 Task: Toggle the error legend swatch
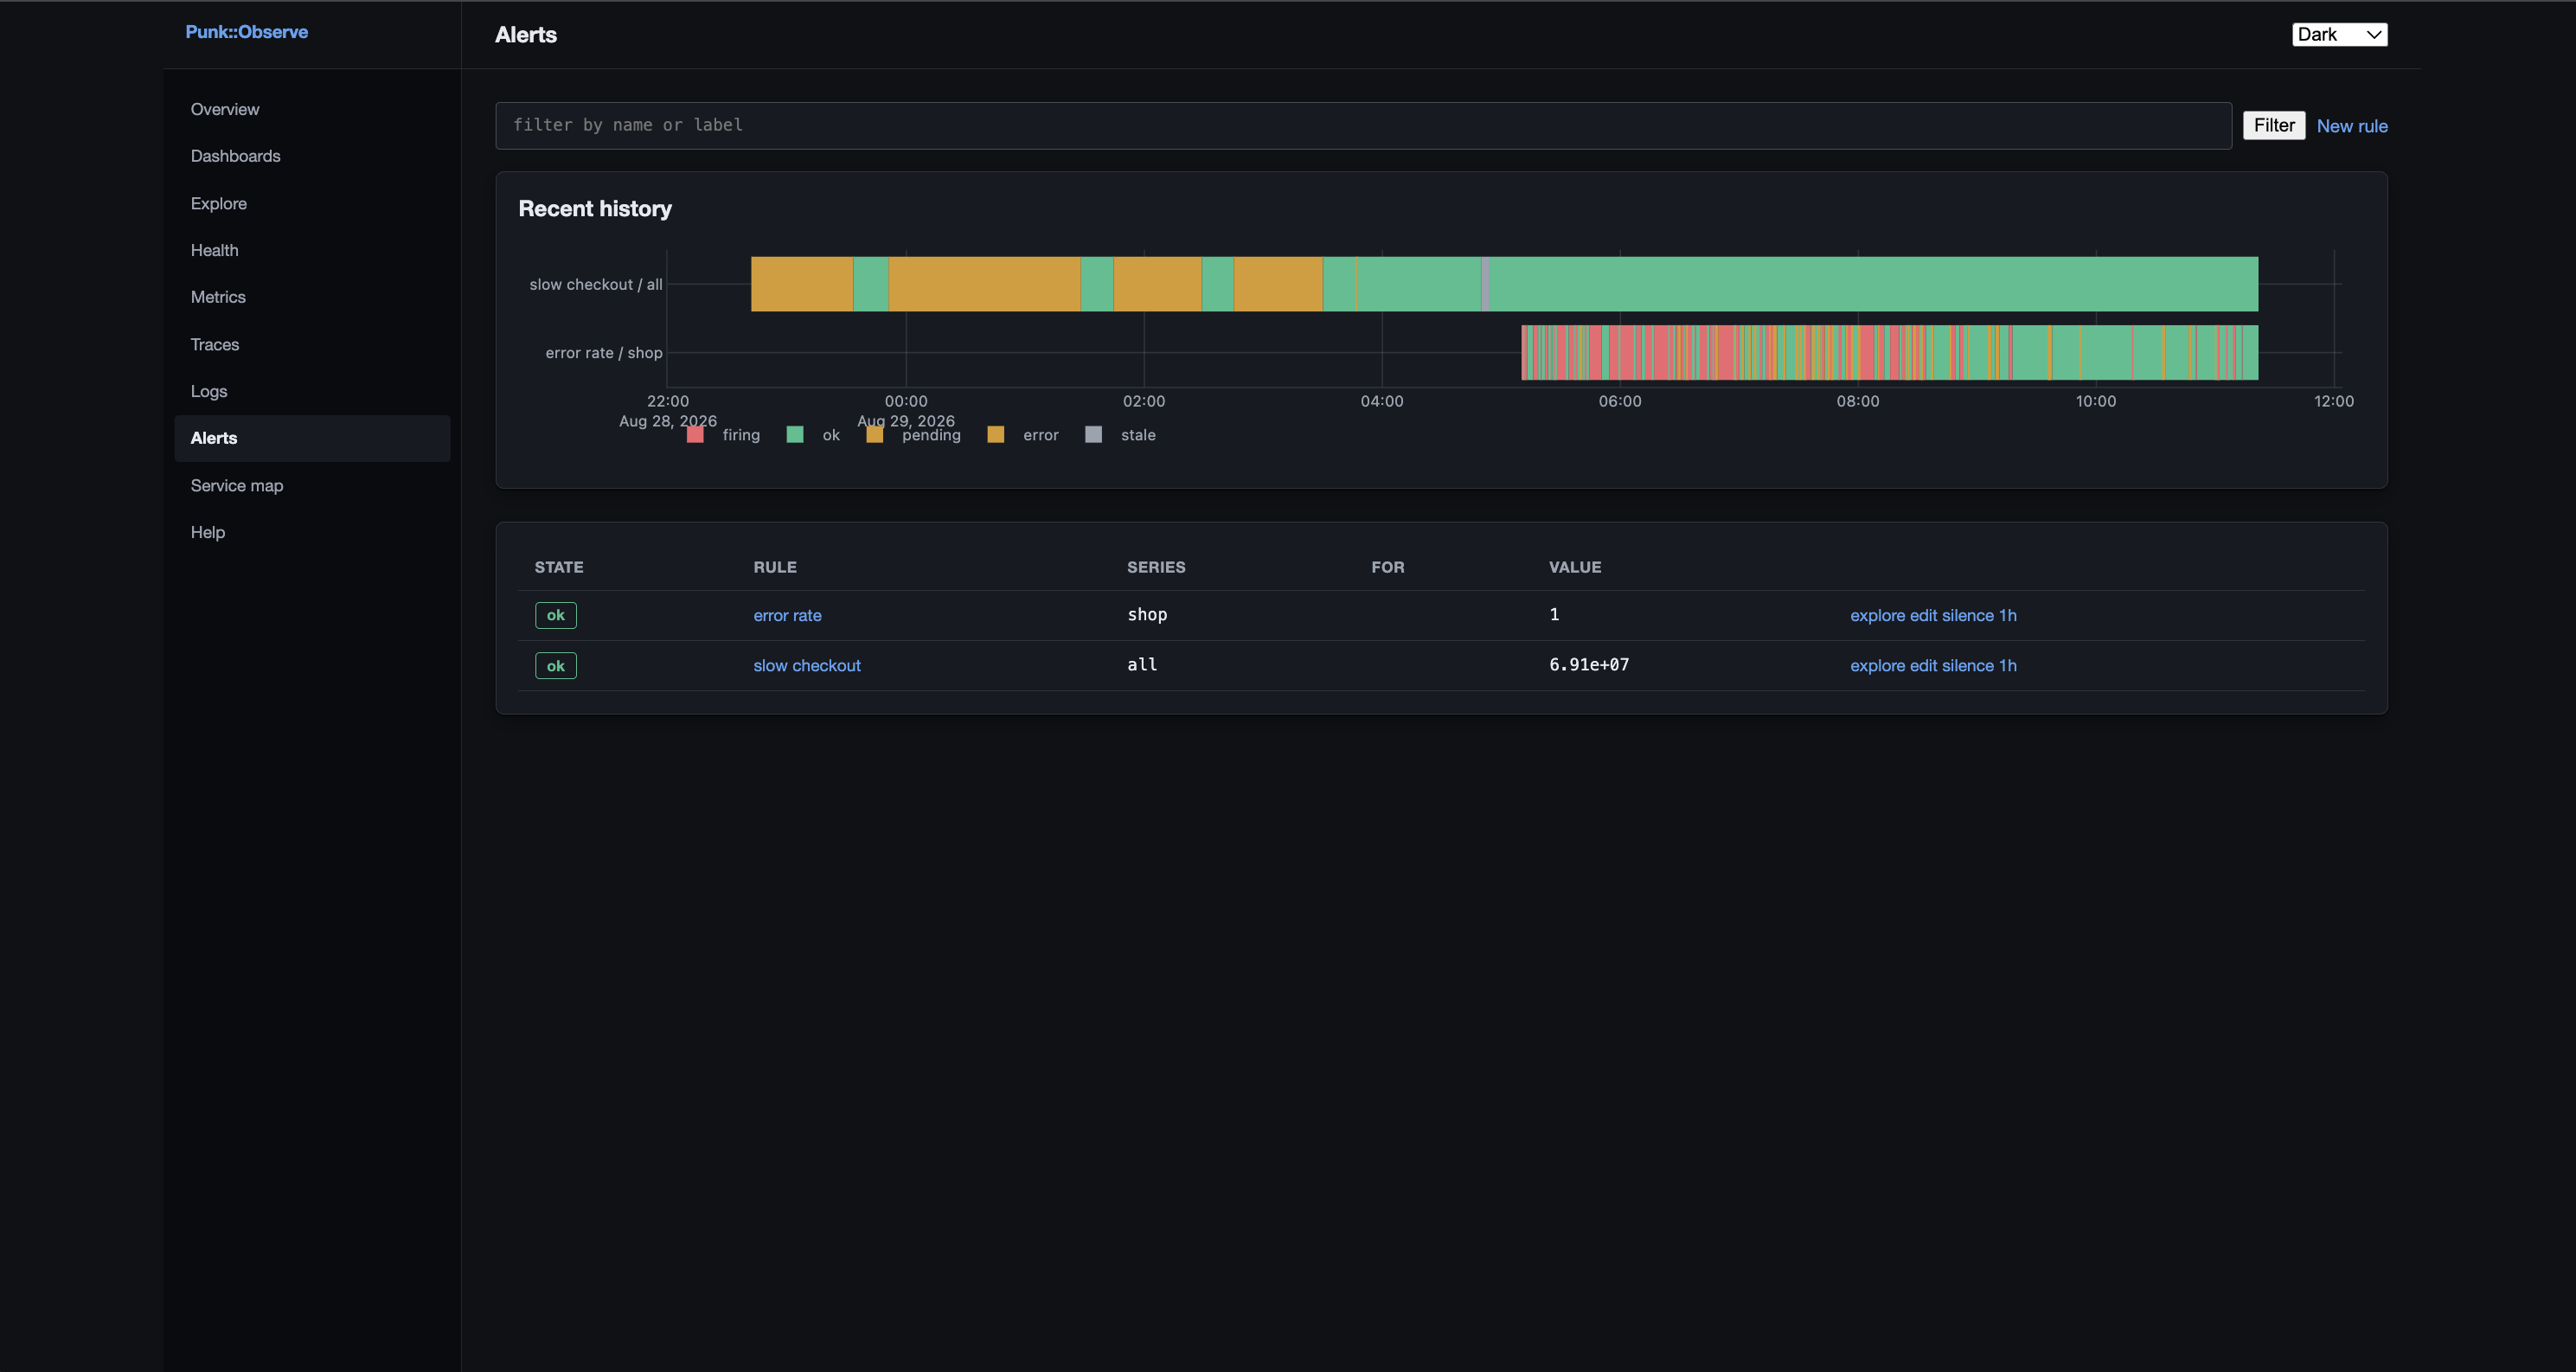pos(996,434)
